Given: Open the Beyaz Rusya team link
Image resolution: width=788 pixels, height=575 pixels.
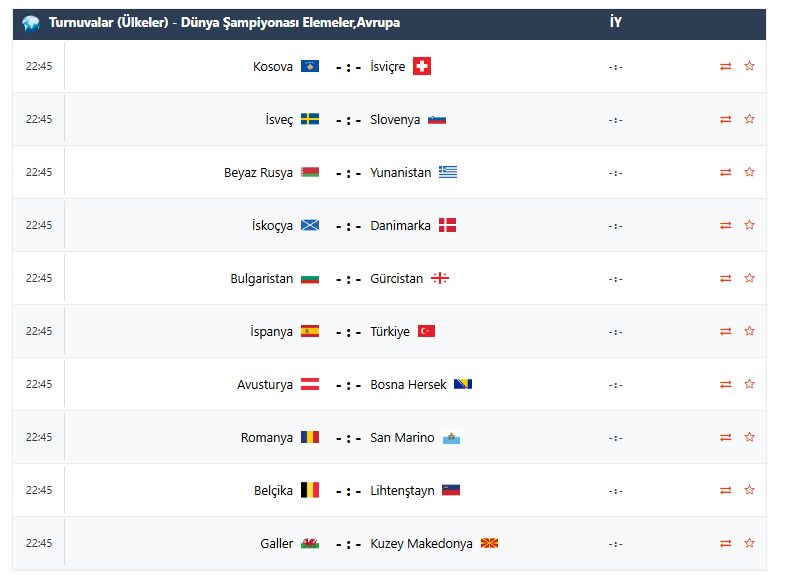Looking at the screenshot, I should [258, 173].
